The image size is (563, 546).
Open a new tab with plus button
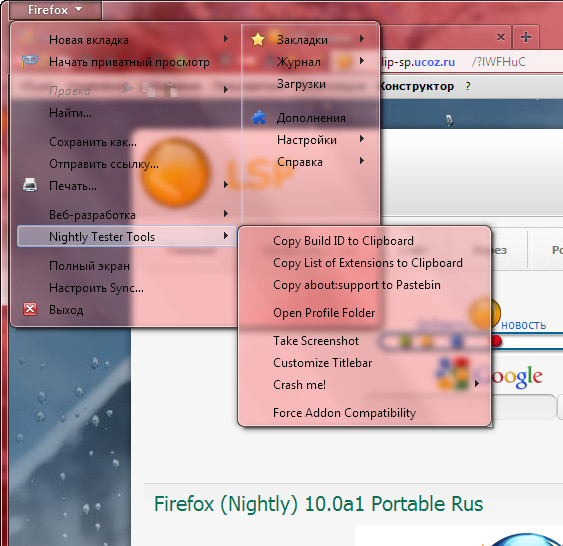[x=526, y=37]
